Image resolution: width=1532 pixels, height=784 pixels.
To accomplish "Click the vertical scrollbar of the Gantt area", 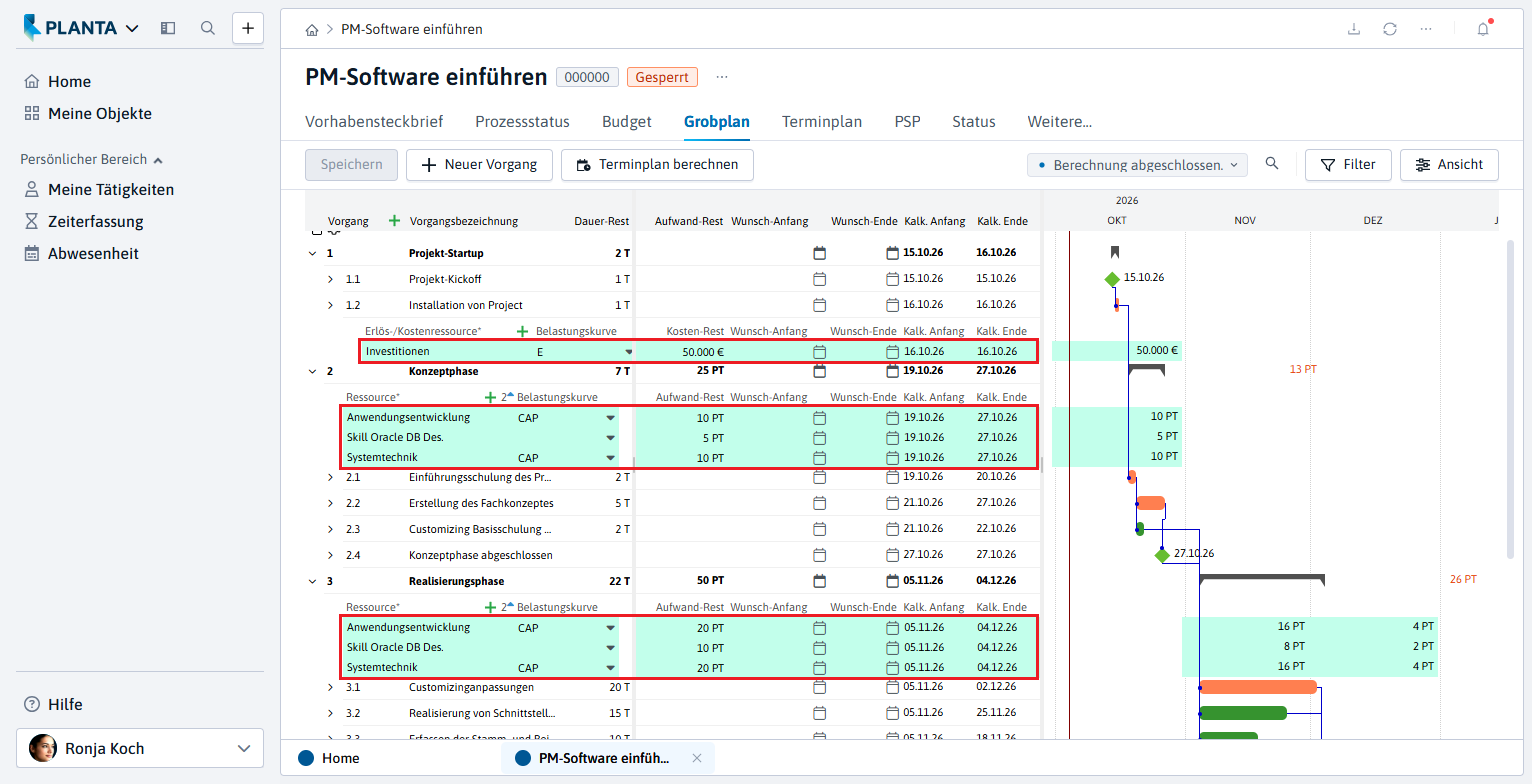I will coord(1510,400).
